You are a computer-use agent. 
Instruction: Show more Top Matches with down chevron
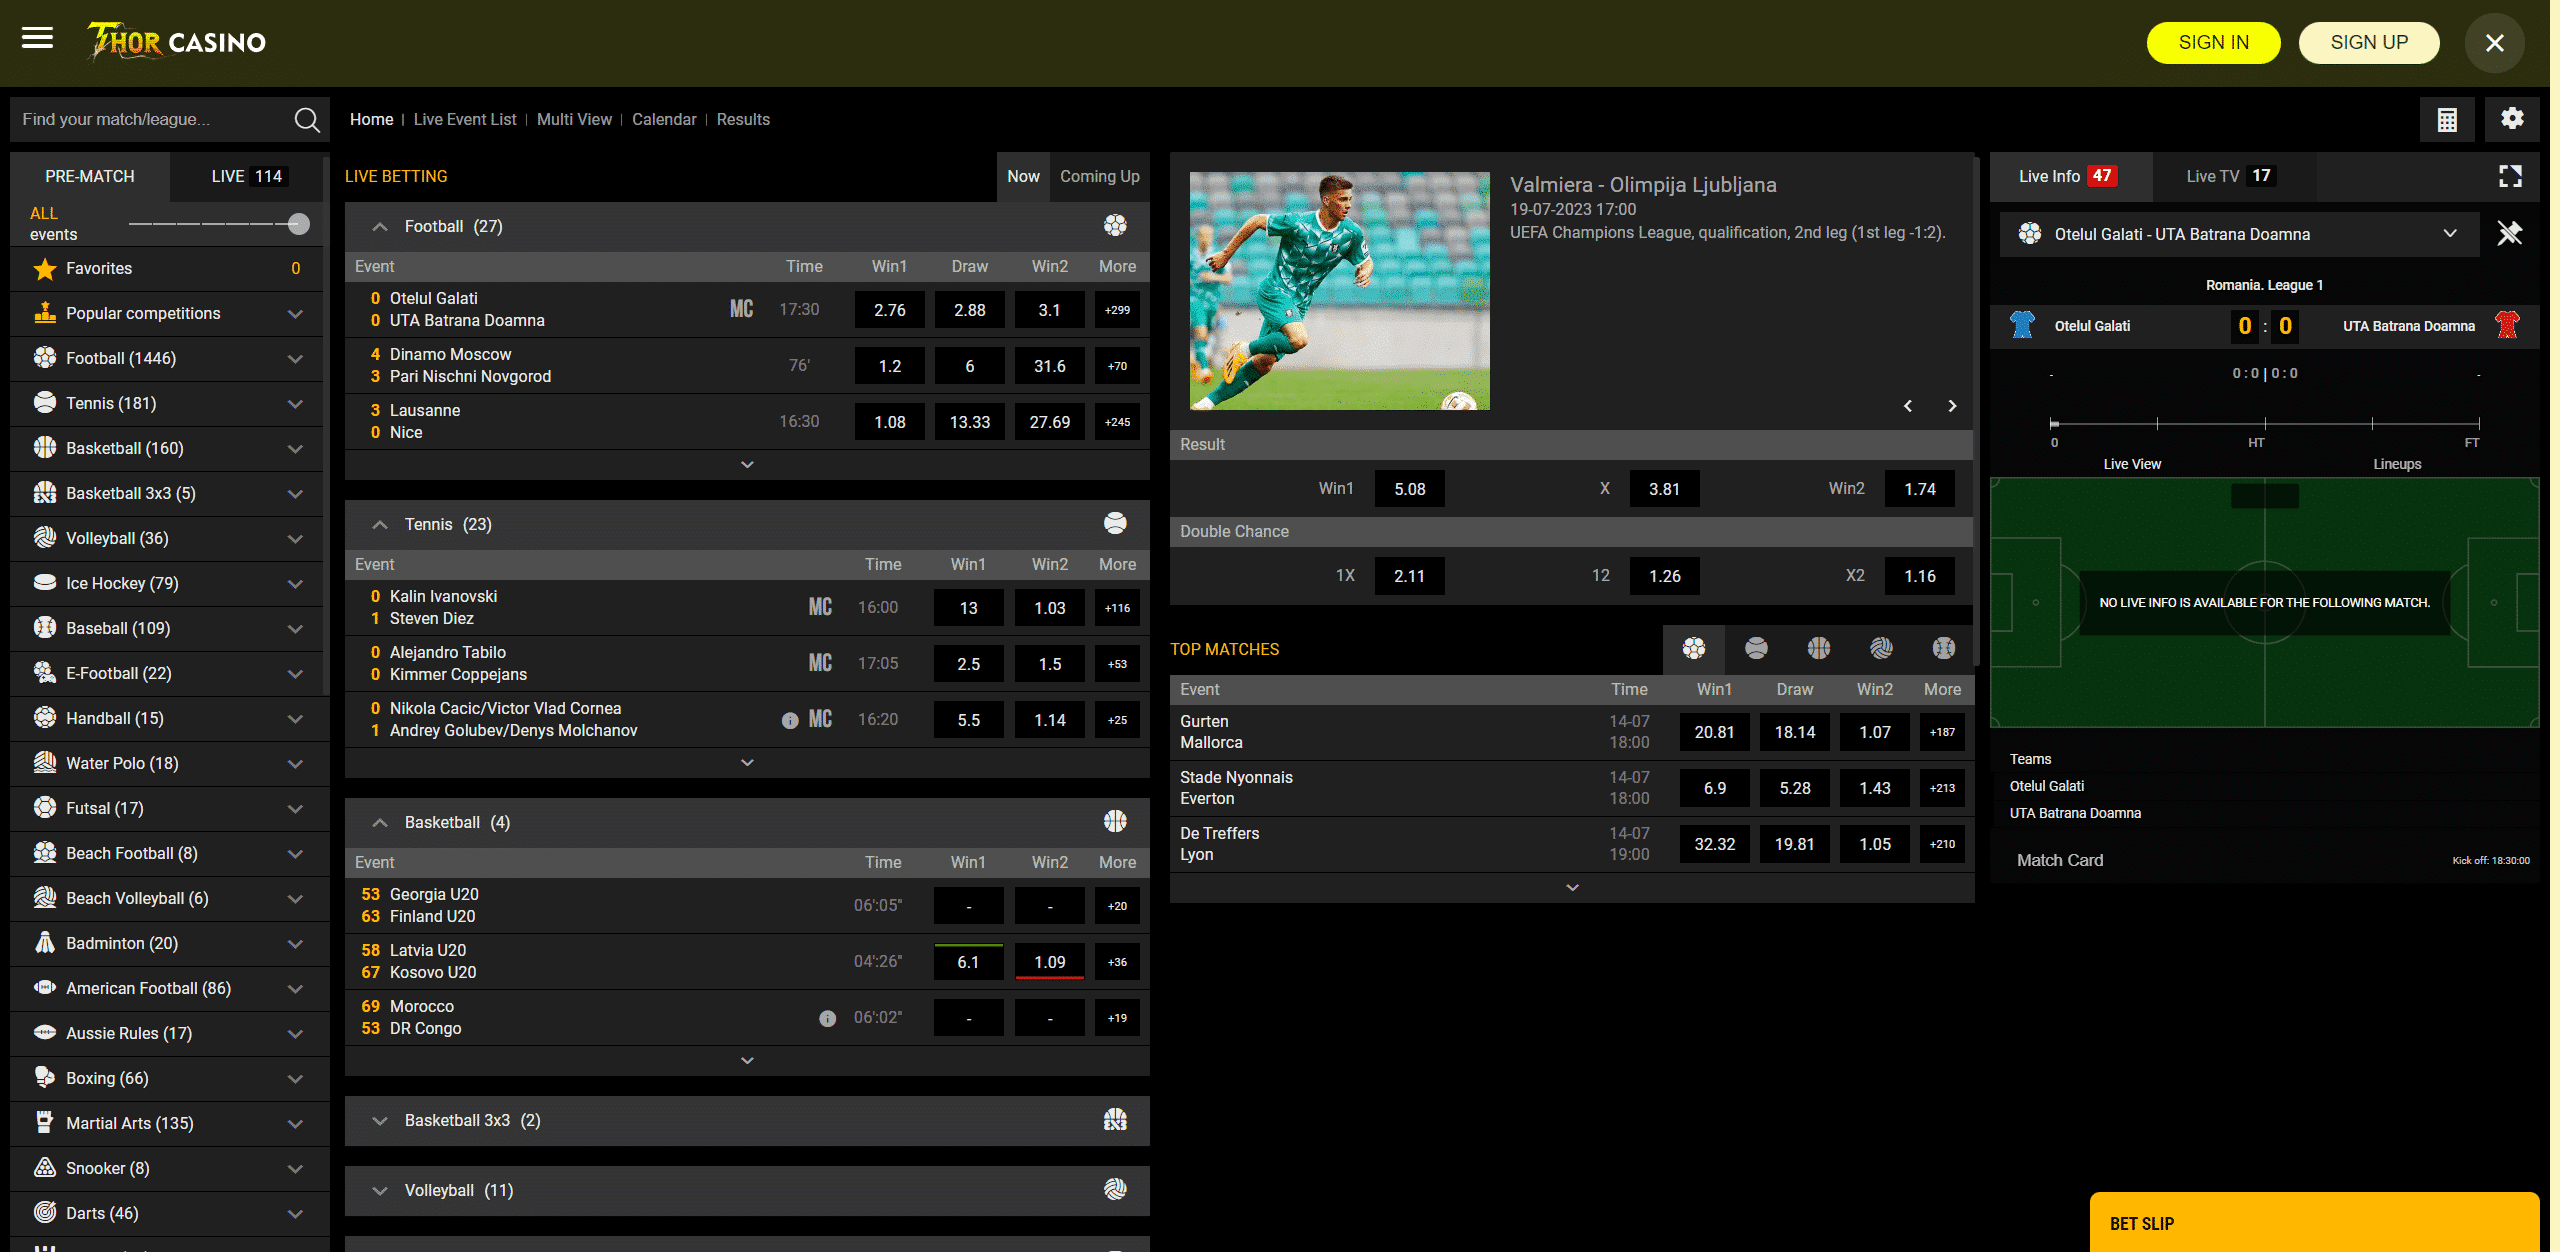tap(1572, 888)
